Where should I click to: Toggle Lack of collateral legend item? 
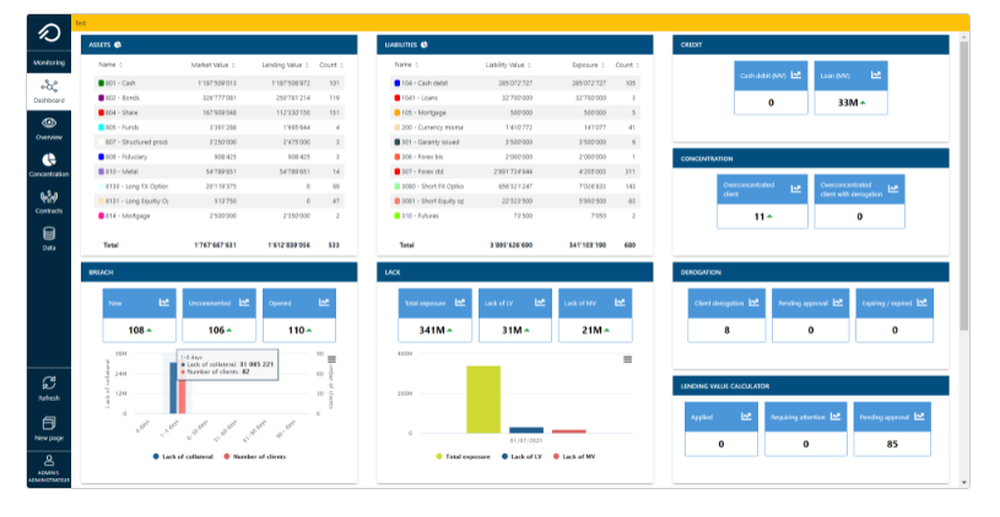tap(183, 456)
